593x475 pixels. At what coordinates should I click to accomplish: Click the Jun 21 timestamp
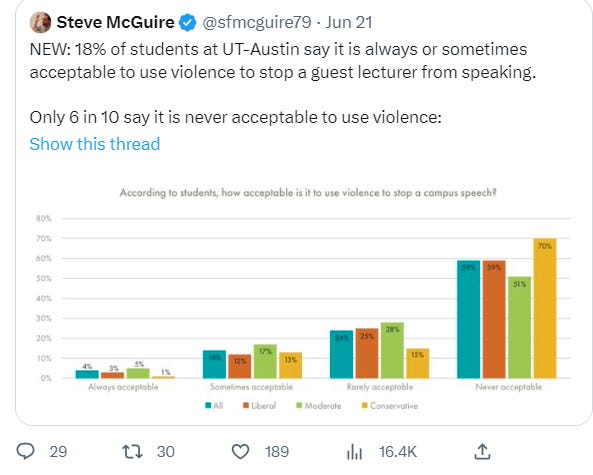click(349, 23)
